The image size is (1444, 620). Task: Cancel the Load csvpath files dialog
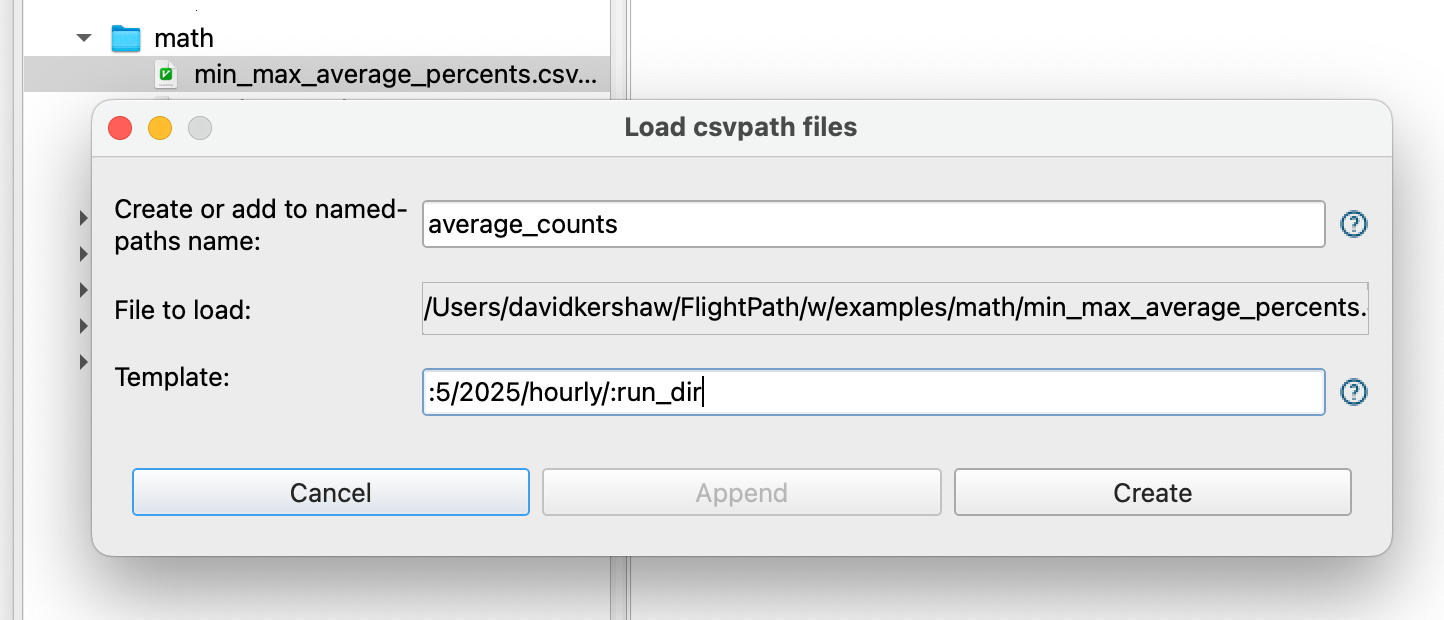[331, 493]
